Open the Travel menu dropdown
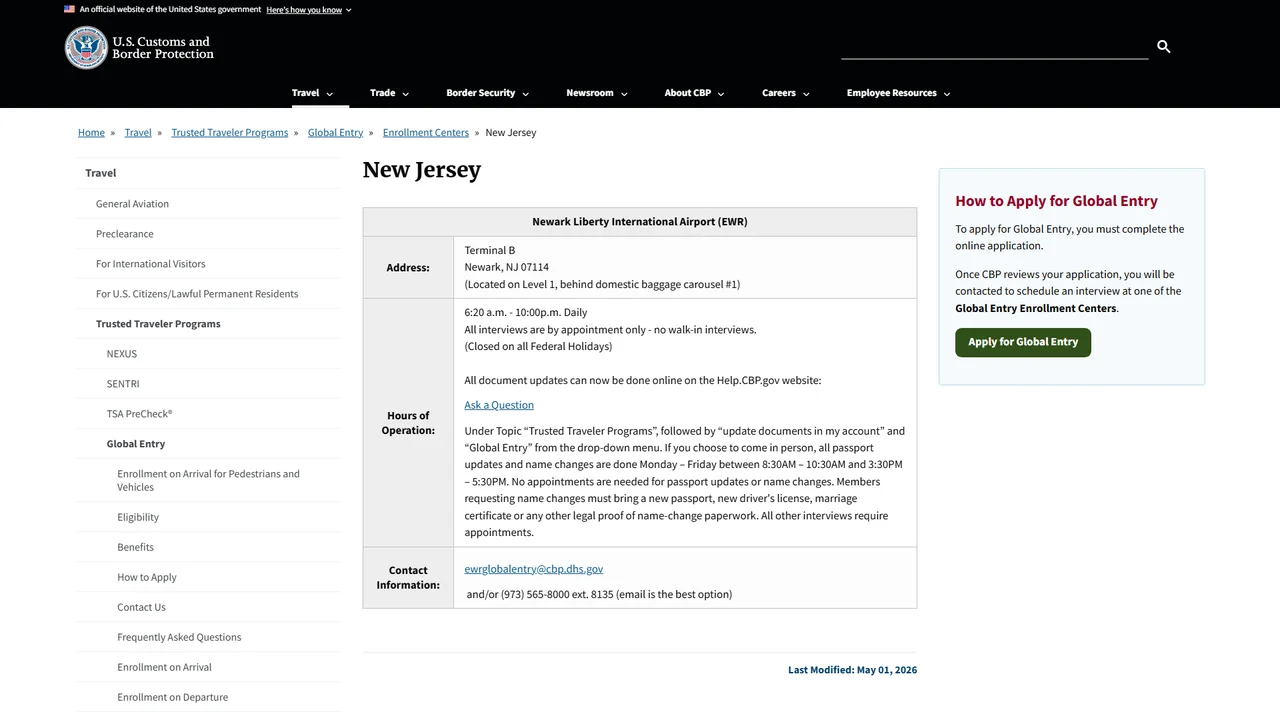This screenshot has height=720, width=1280. (312, 93)
